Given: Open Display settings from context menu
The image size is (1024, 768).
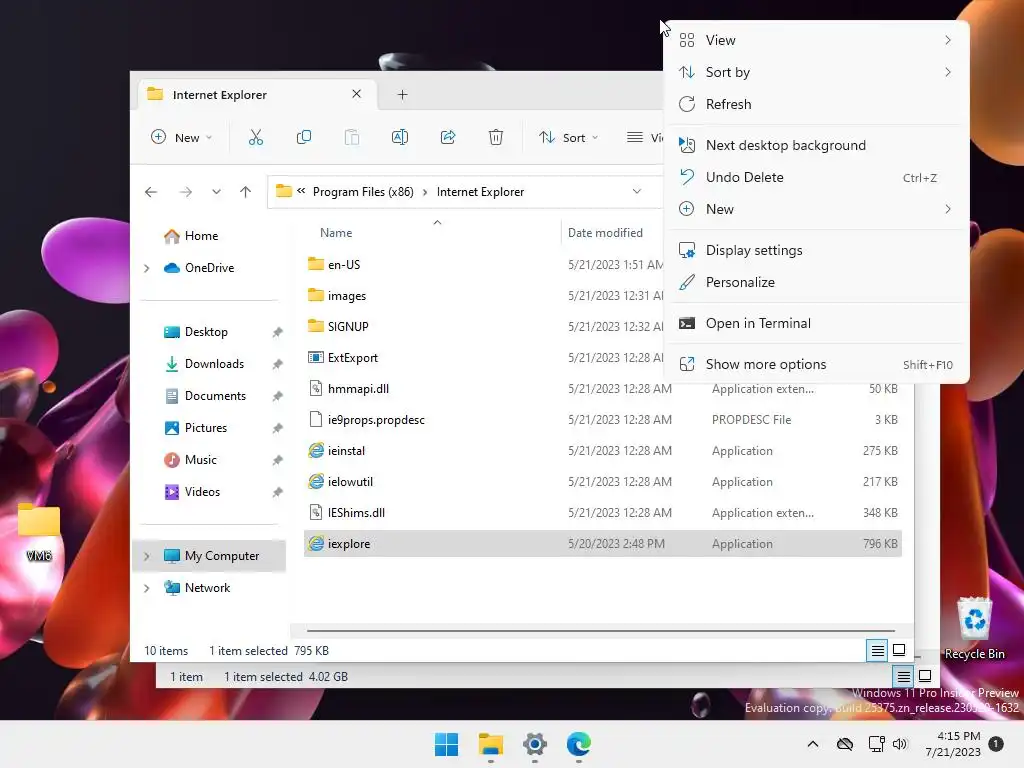Looking at the screenshot, I should click(816, 250).
